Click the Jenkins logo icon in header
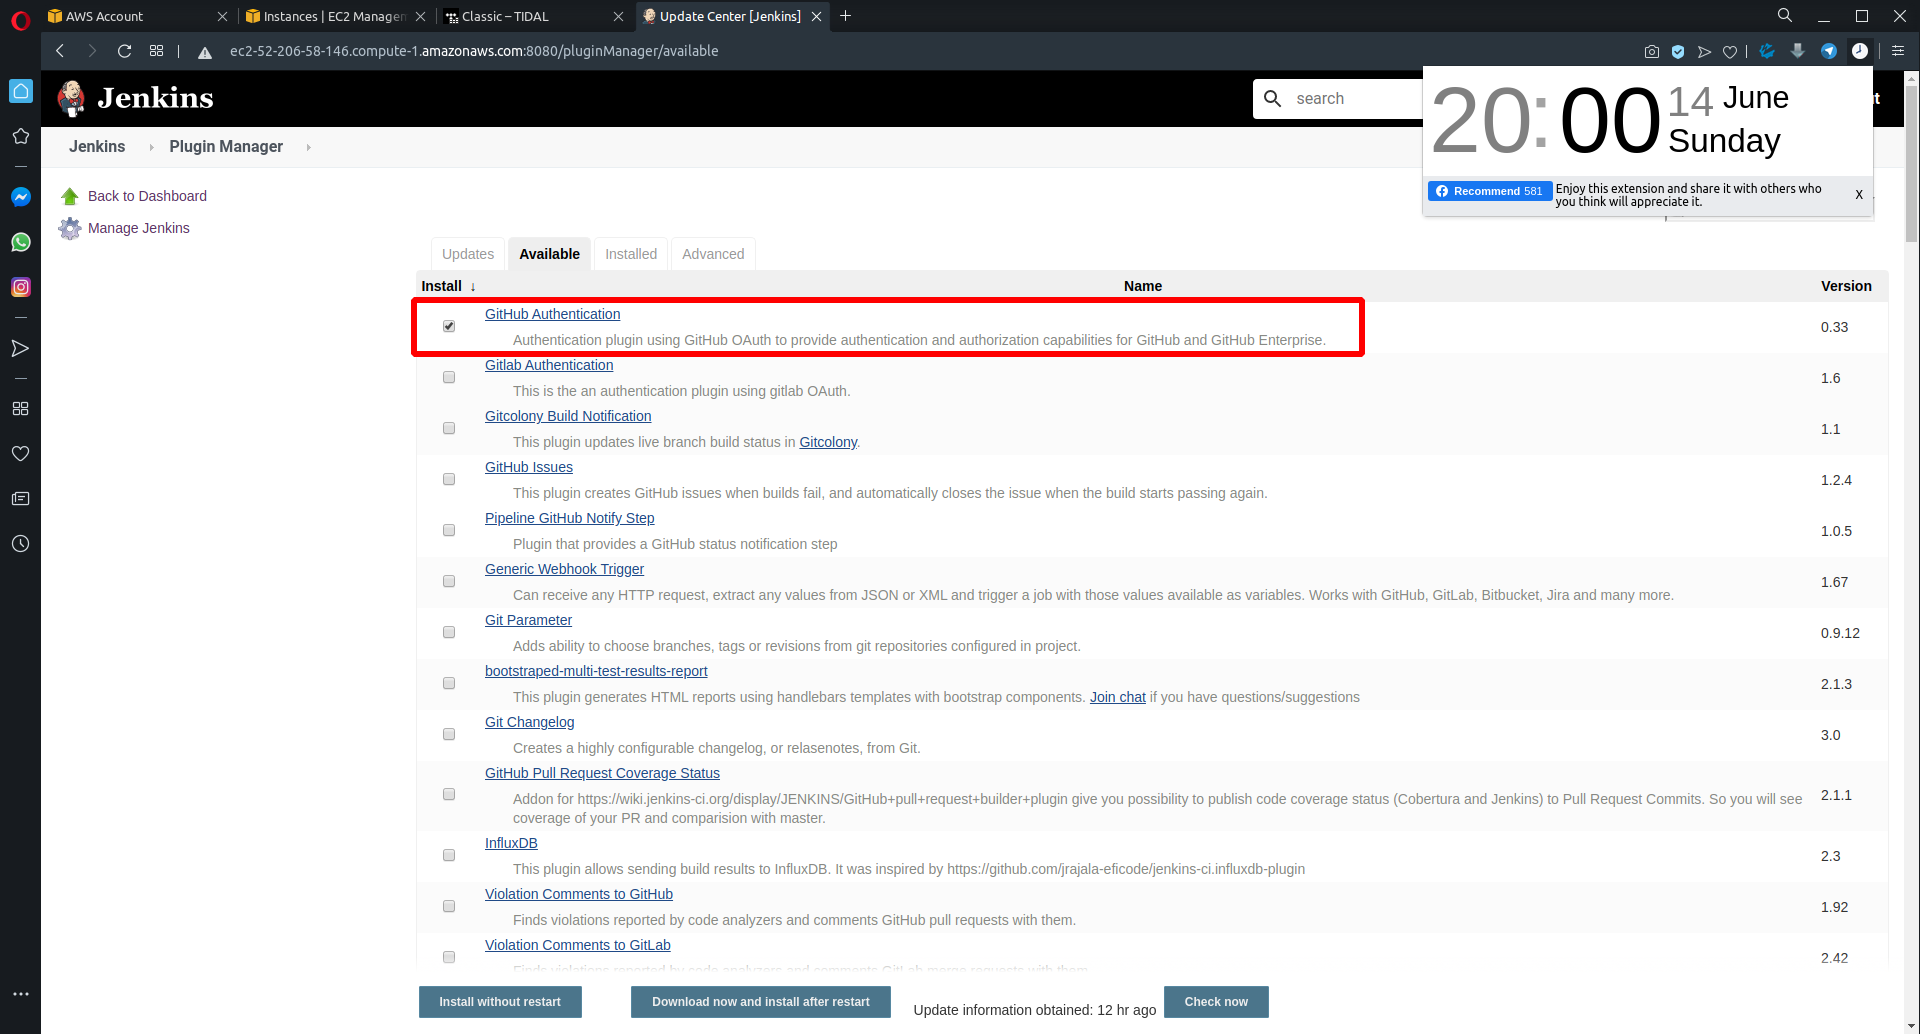Image resolution: width=1920 pixels, height=1034 pixels. (x=71, y=98)
